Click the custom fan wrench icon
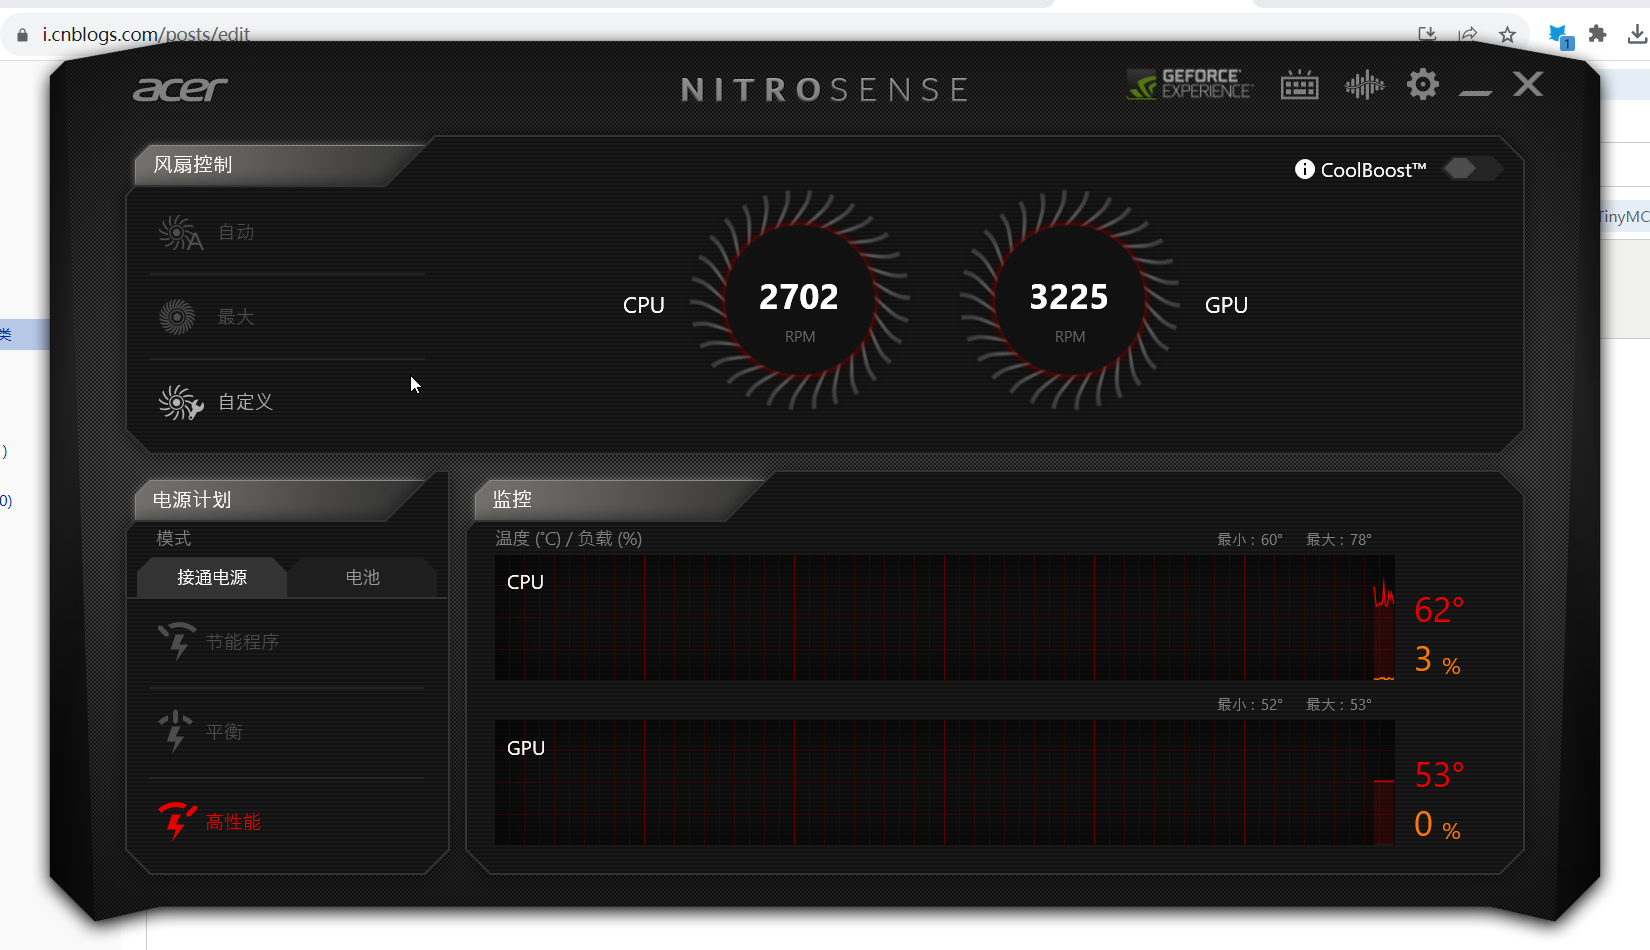 click(x=180, y=402)
